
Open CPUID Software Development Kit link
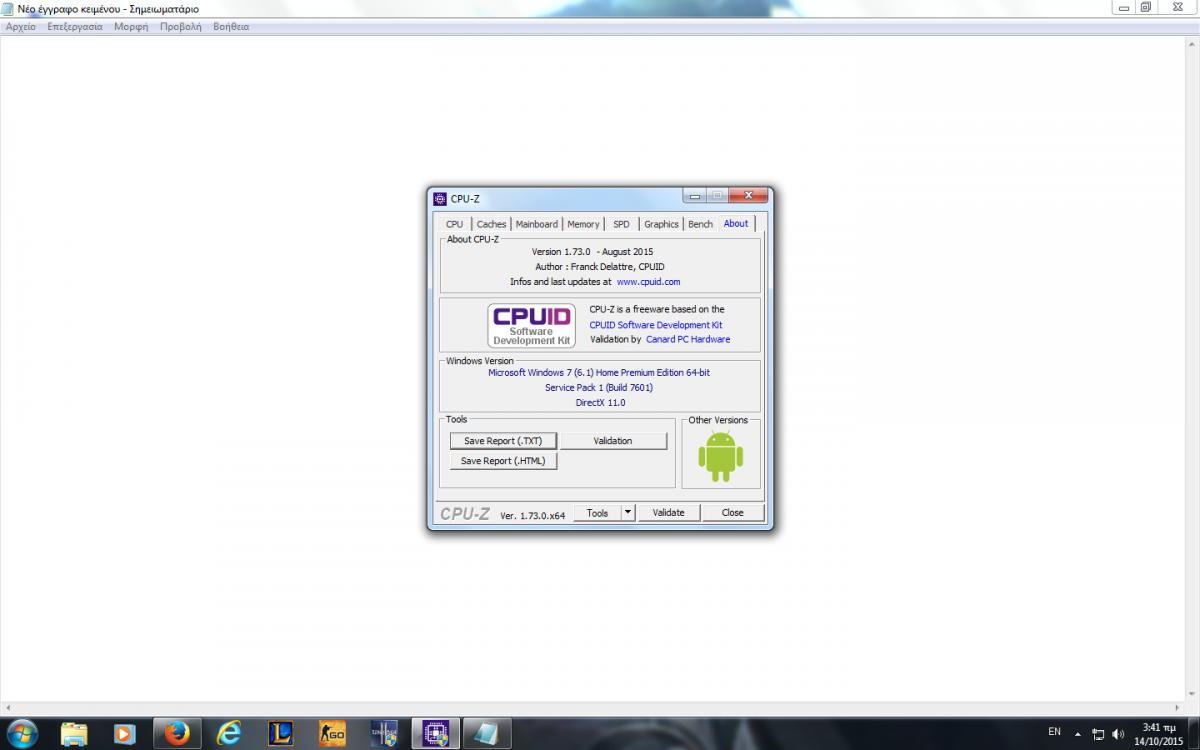[x=656, y=325]
